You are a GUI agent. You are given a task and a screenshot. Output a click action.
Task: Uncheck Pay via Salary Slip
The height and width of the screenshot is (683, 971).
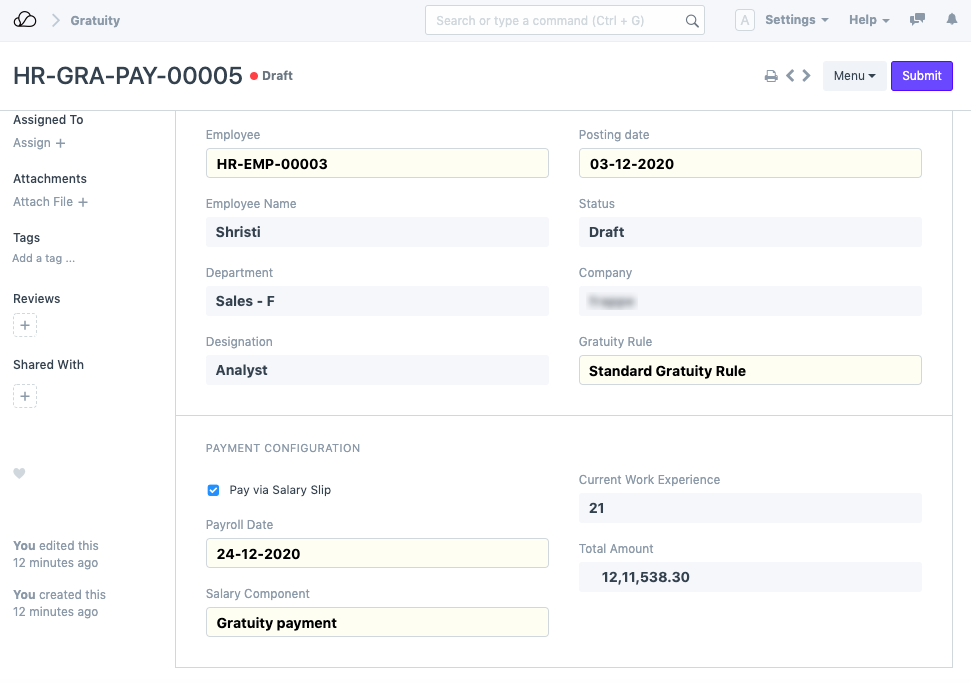(x=213, y=490)
